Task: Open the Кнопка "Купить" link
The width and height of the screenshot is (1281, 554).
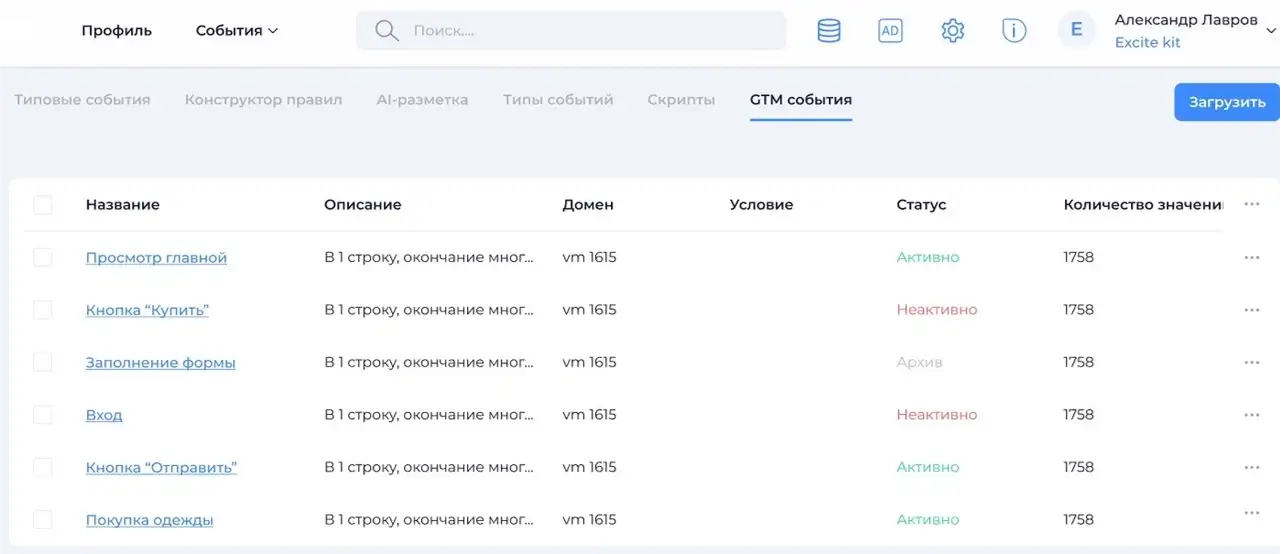Action: (147, 310)
